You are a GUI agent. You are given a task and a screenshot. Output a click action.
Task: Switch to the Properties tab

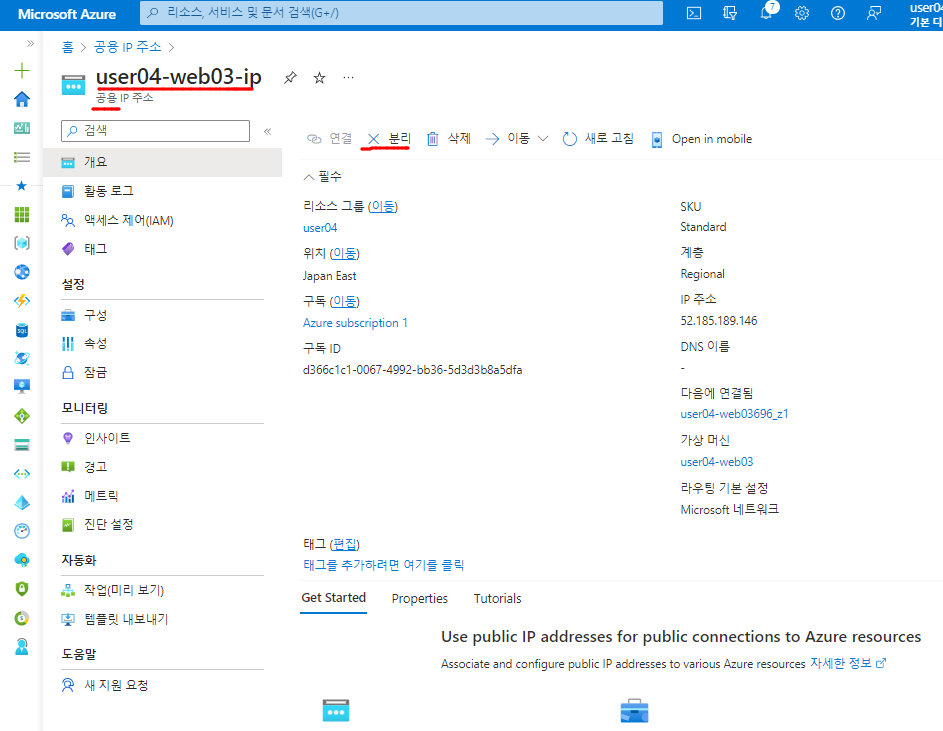point(420,599)
